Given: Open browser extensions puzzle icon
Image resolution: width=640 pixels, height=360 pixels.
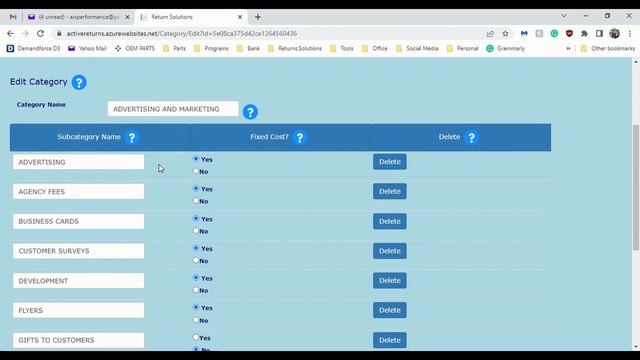Looking at the screenshot, I should [584, 33].
